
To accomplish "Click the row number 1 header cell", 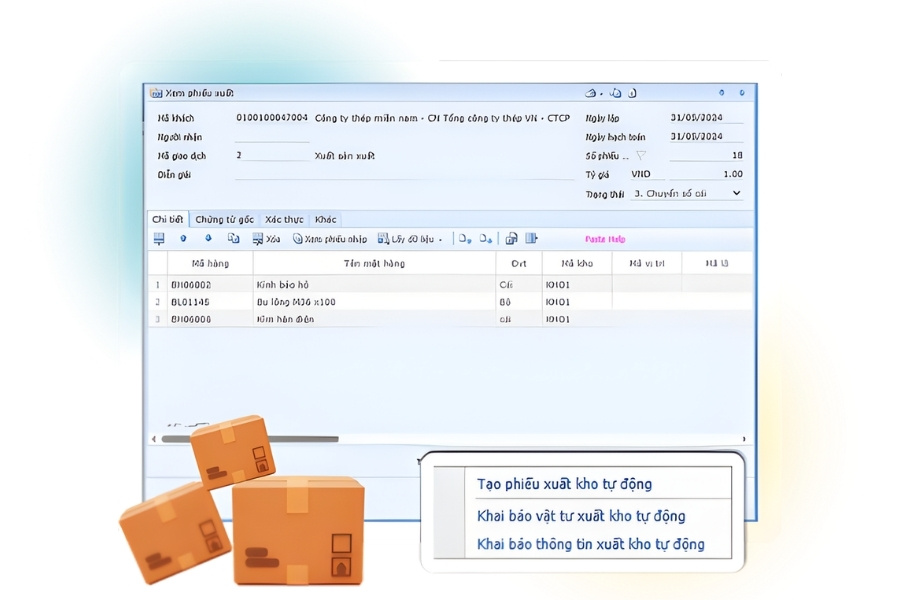I will pos(157,285).
